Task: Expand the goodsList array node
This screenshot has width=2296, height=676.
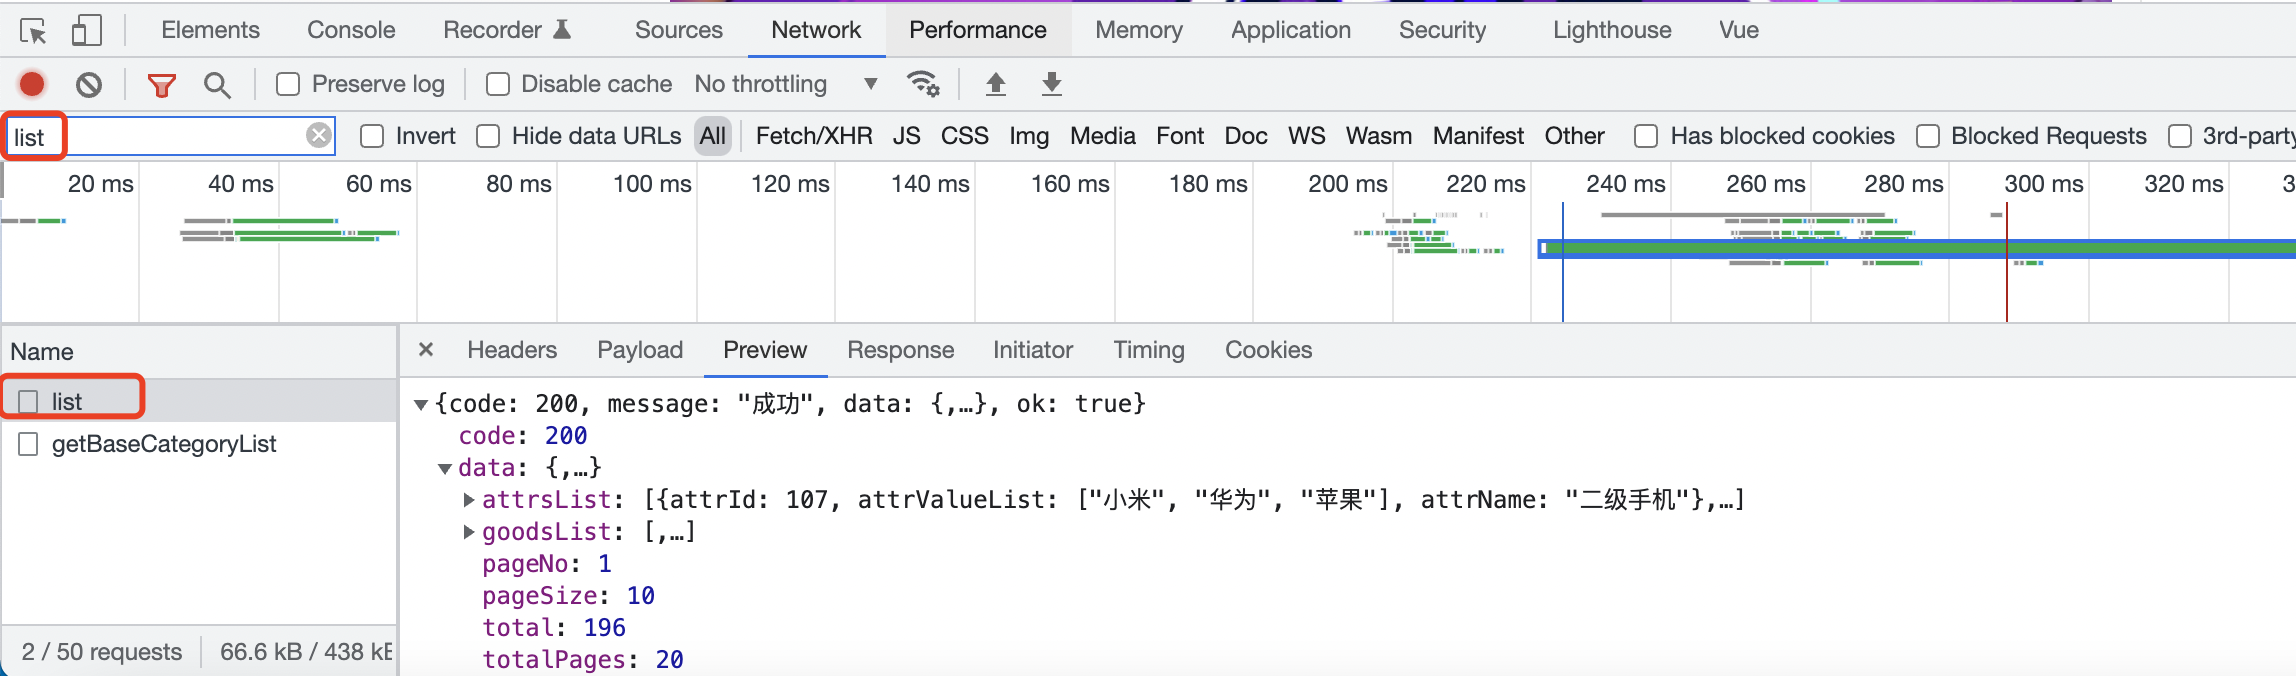Action: [469, 532]
